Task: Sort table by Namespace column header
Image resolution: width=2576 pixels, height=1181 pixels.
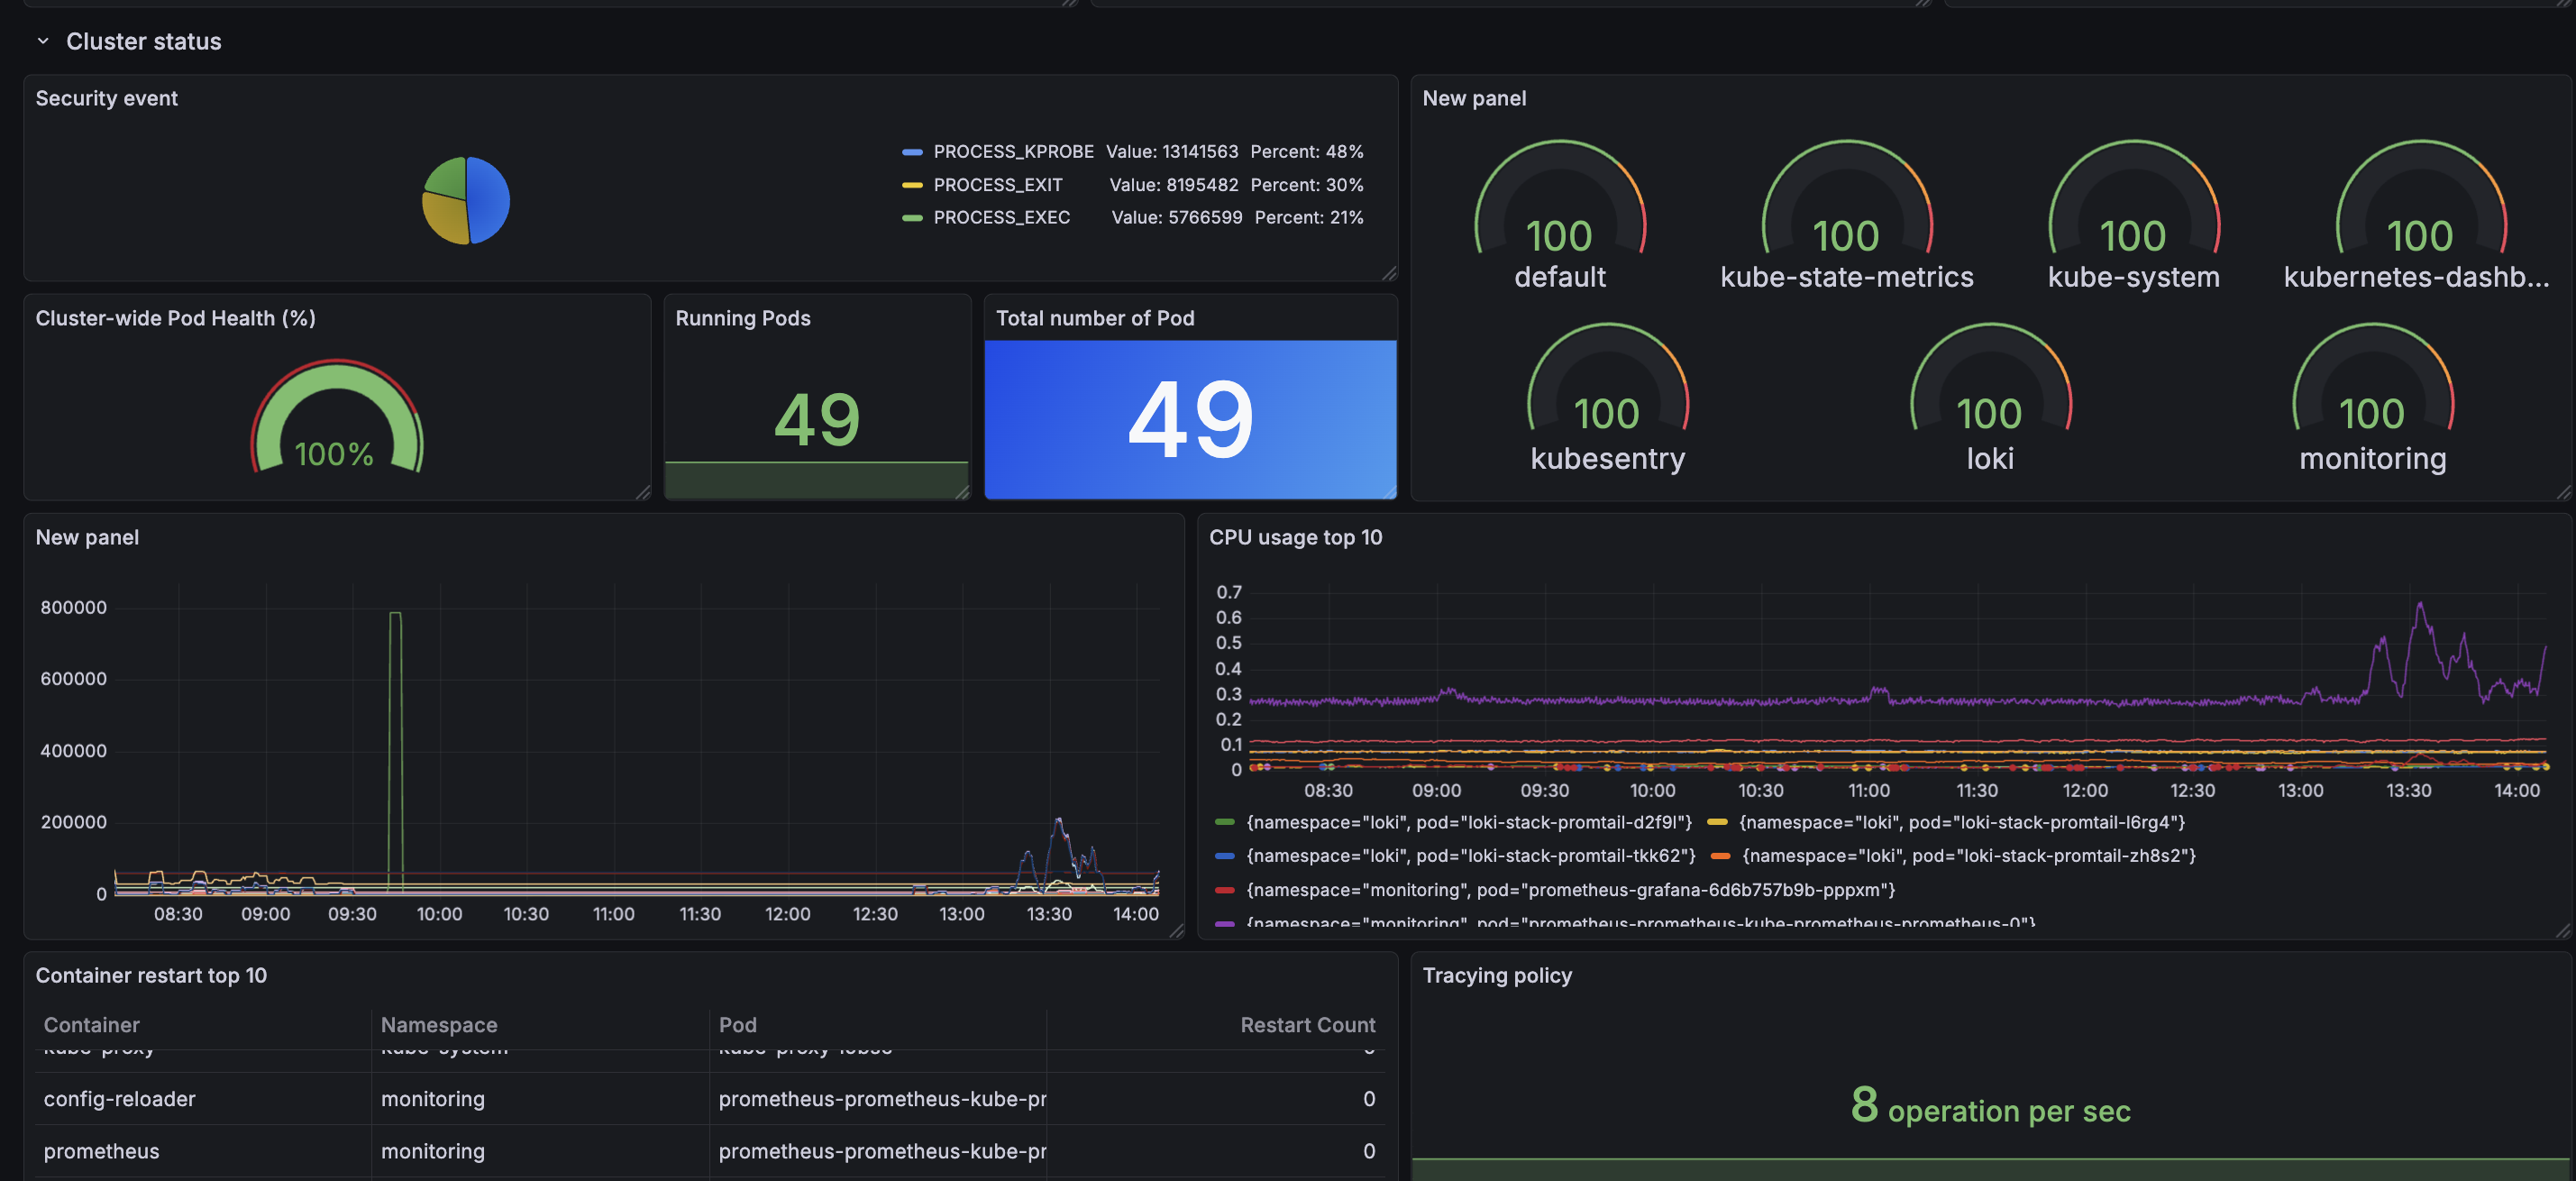Action: click(438, 1025)
